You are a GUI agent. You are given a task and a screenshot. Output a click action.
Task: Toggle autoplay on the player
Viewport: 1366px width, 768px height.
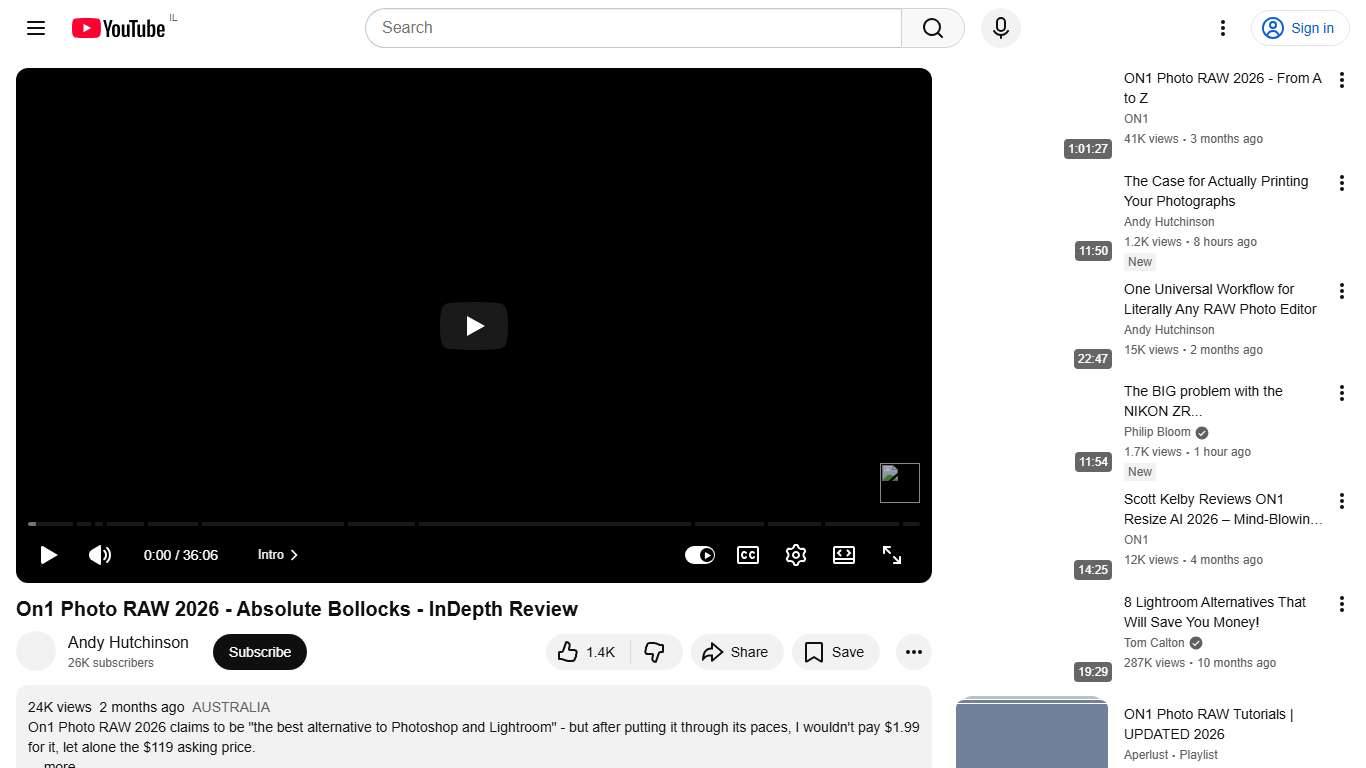coord(700,555)
